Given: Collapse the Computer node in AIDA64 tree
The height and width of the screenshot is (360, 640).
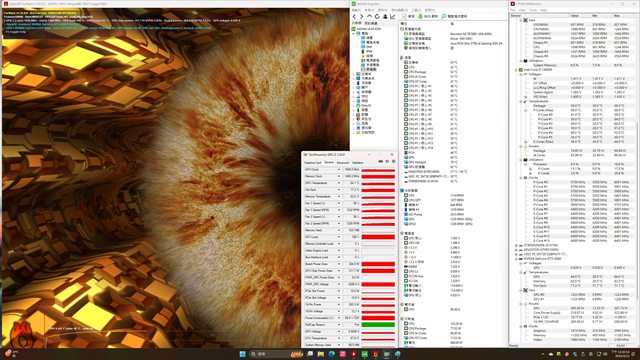Looking at the screenshot, I should point(353,33).
